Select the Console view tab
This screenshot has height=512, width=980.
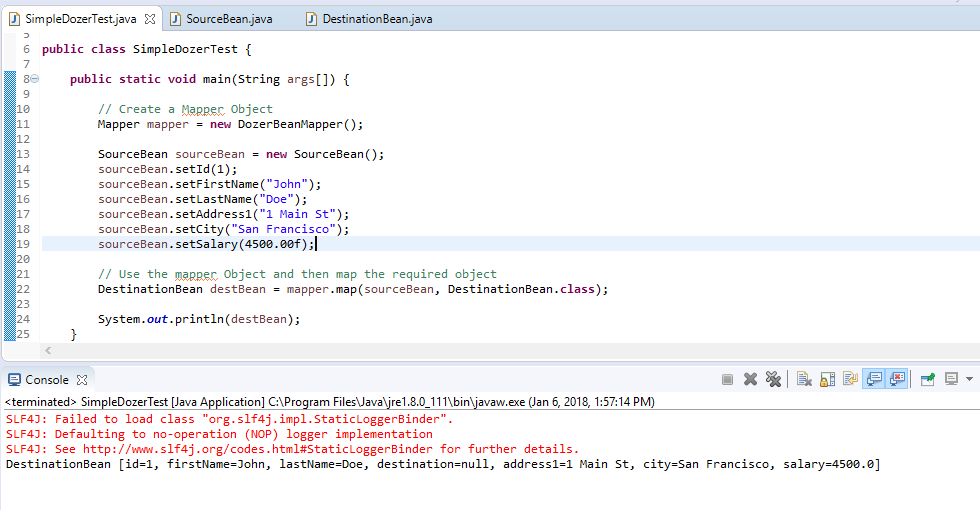pos(46,379)
